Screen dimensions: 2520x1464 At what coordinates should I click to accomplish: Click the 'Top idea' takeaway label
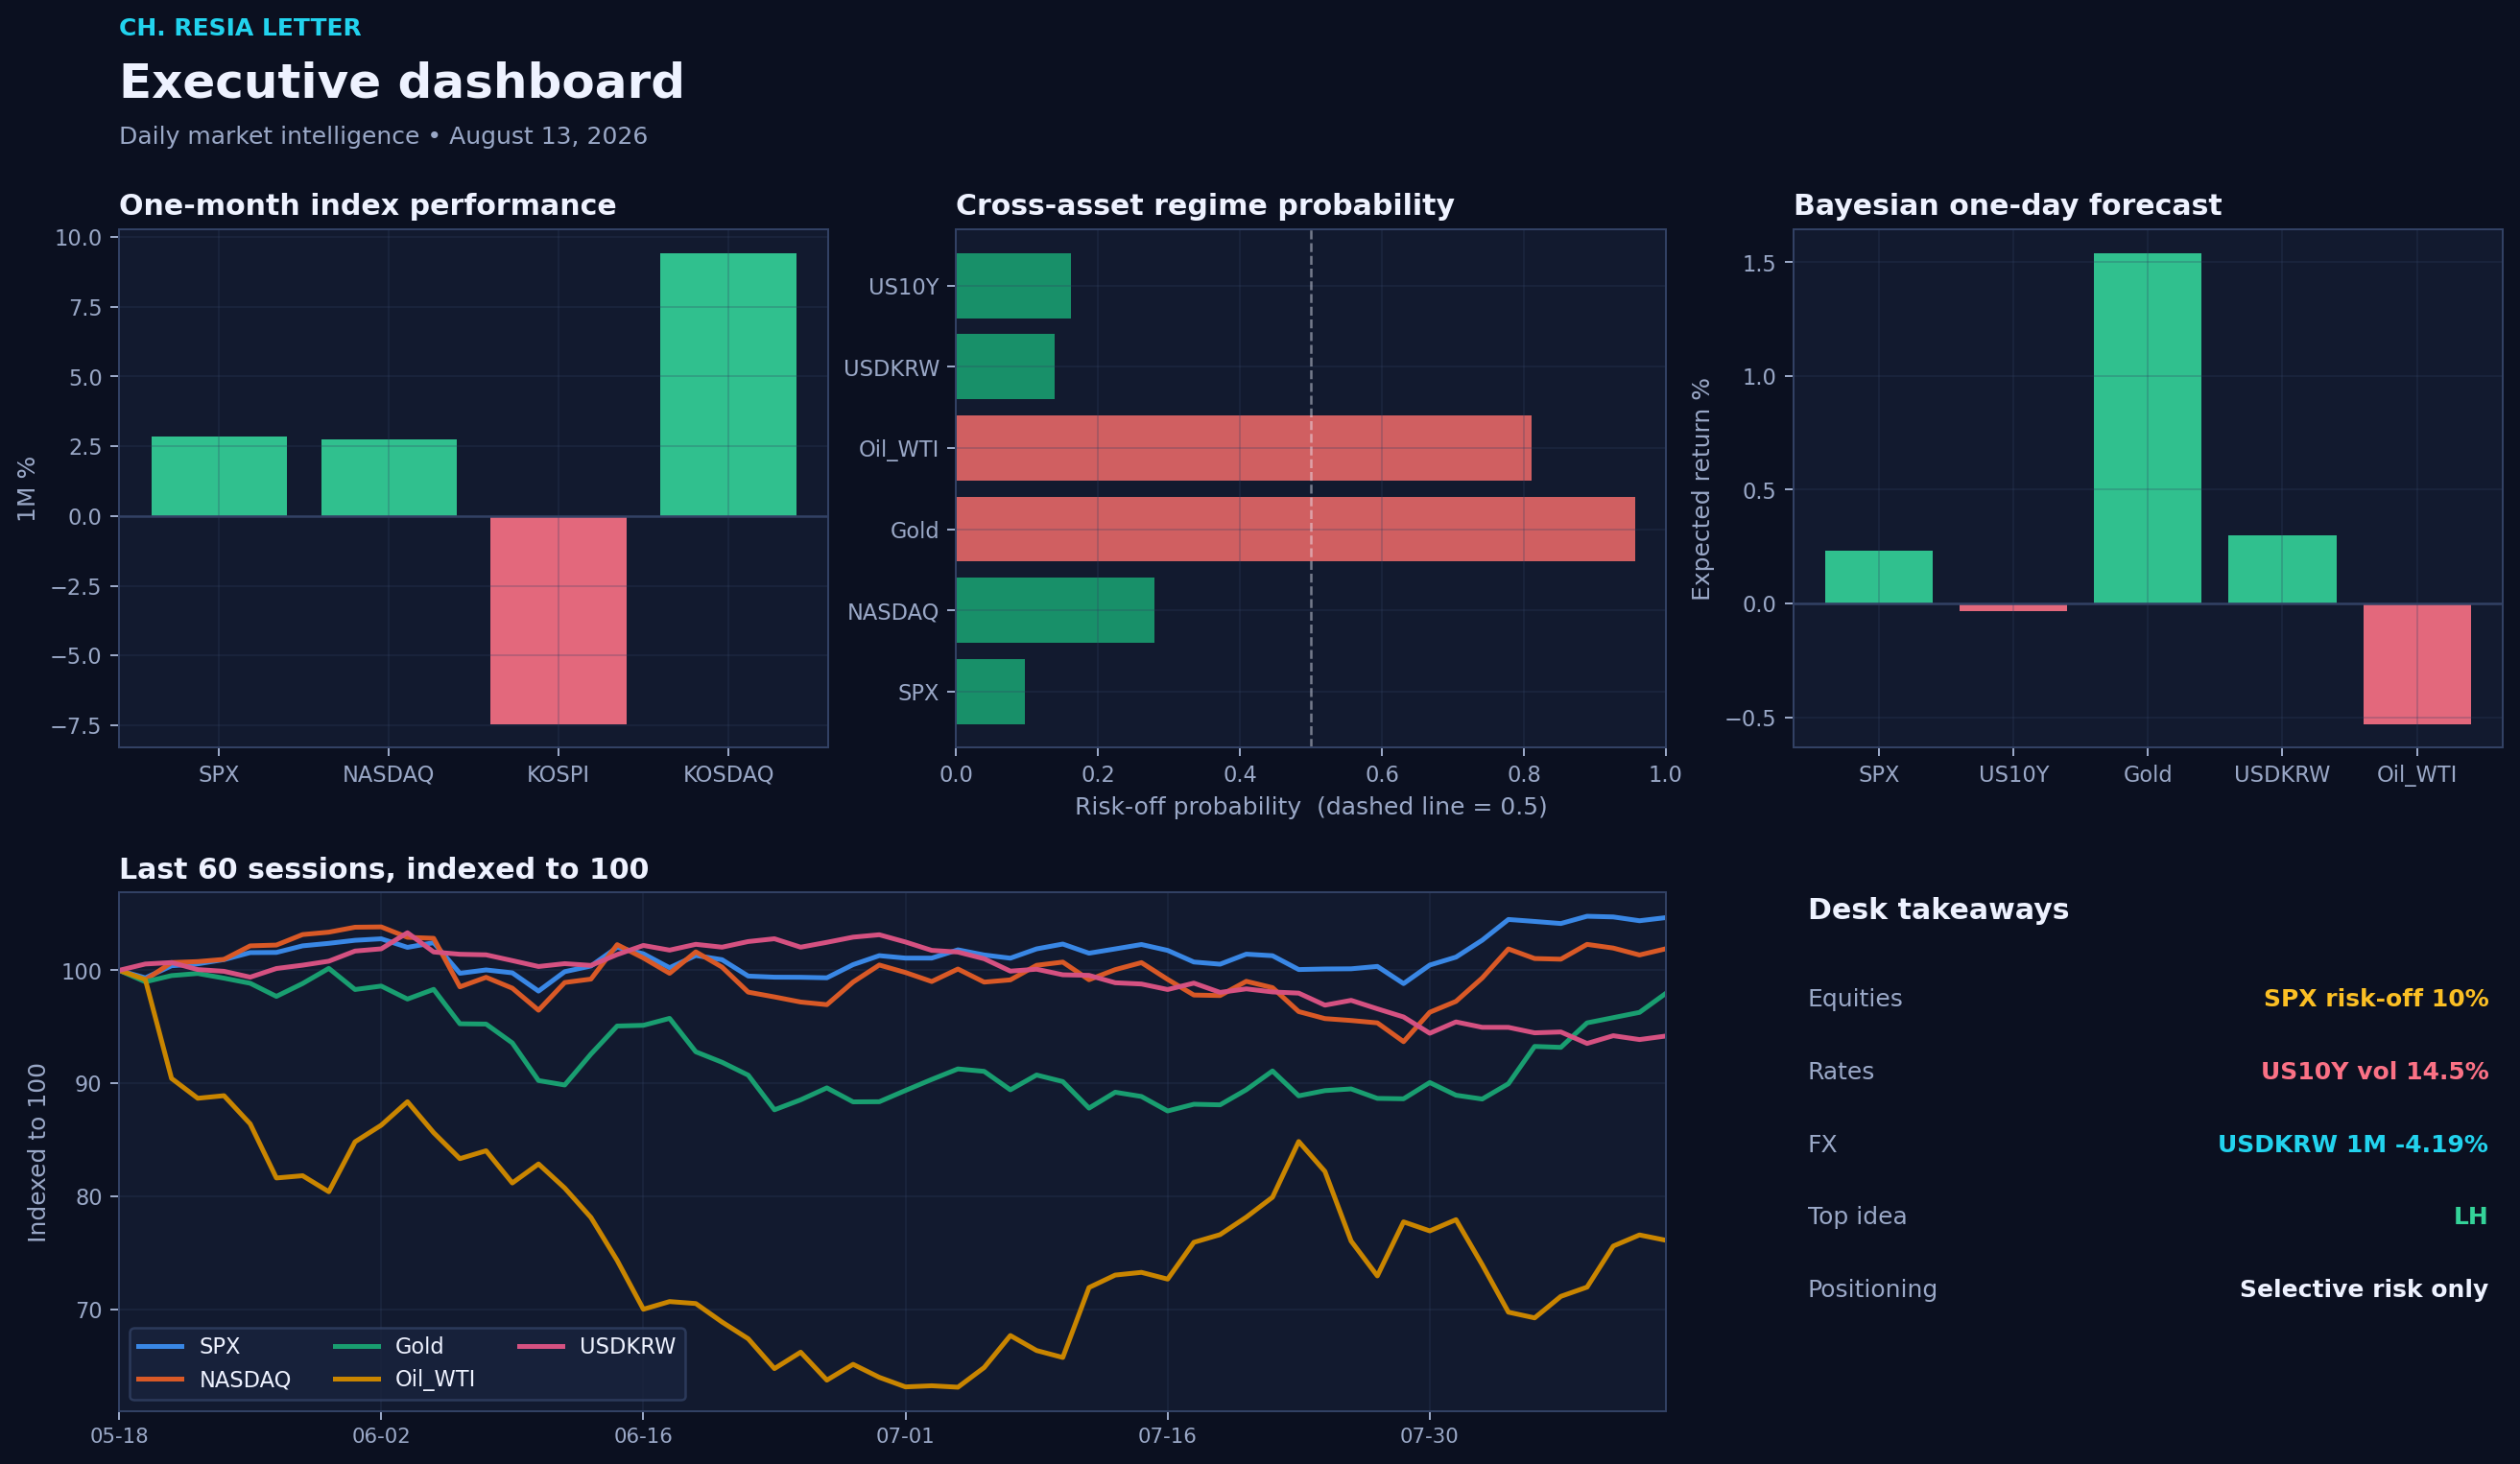1857,1216
